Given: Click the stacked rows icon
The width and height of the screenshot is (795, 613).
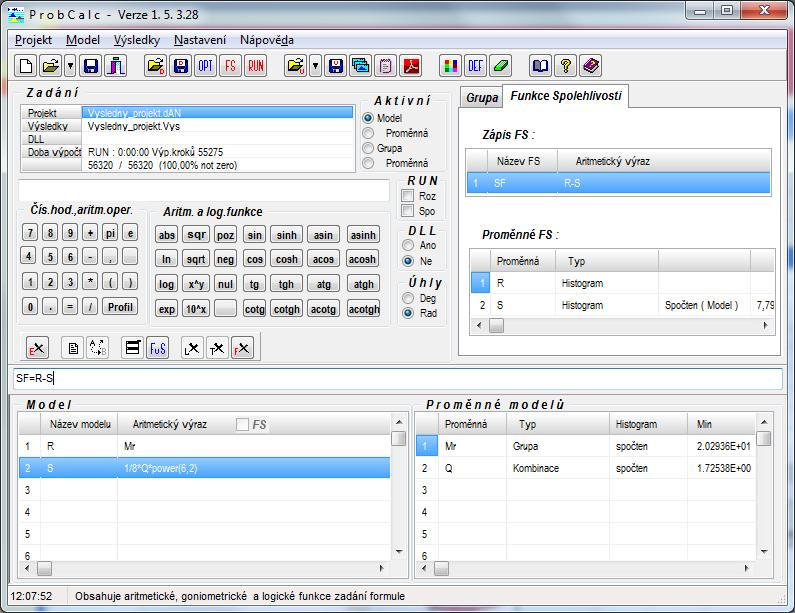Looking at the screenshot, I should coord(133,348).
